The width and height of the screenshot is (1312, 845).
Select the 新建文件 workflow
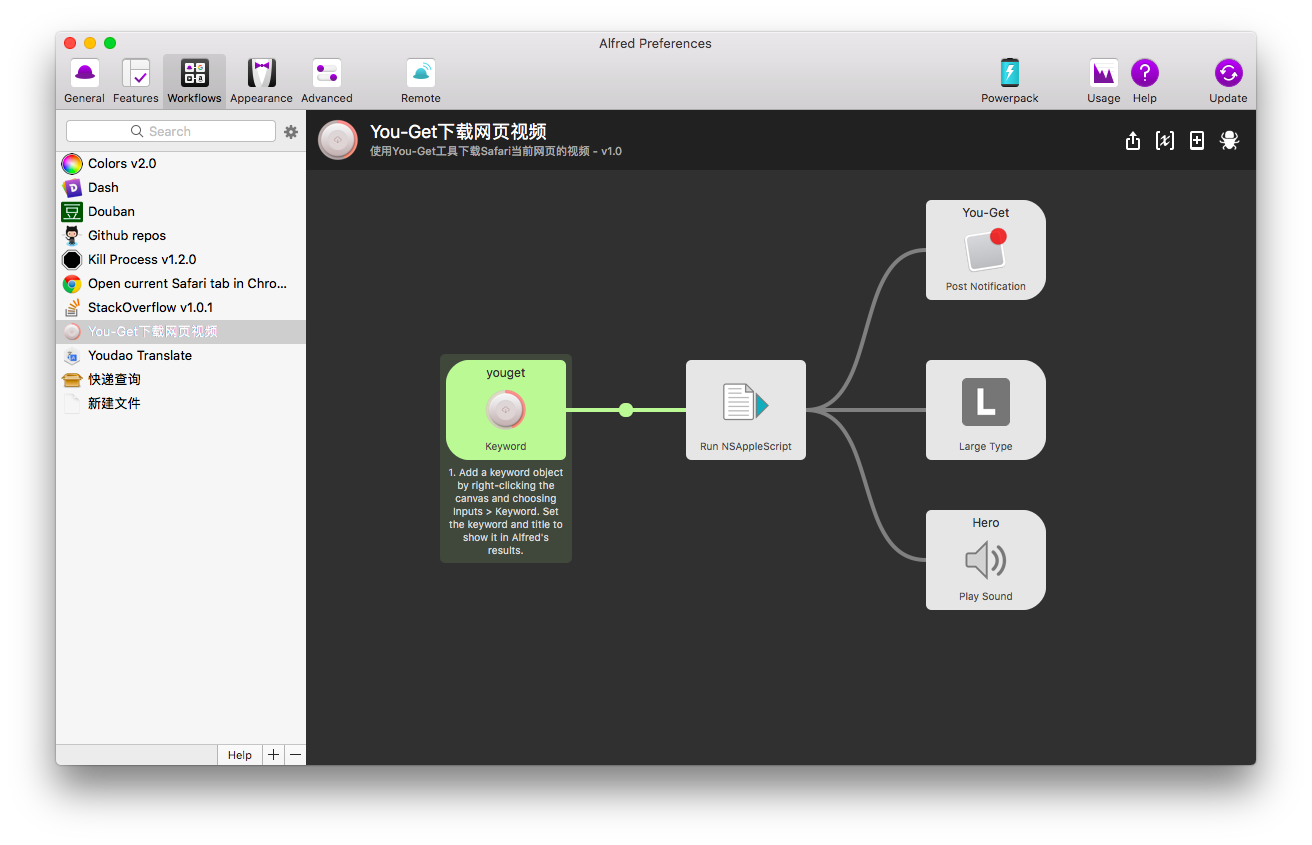(181, 404)
